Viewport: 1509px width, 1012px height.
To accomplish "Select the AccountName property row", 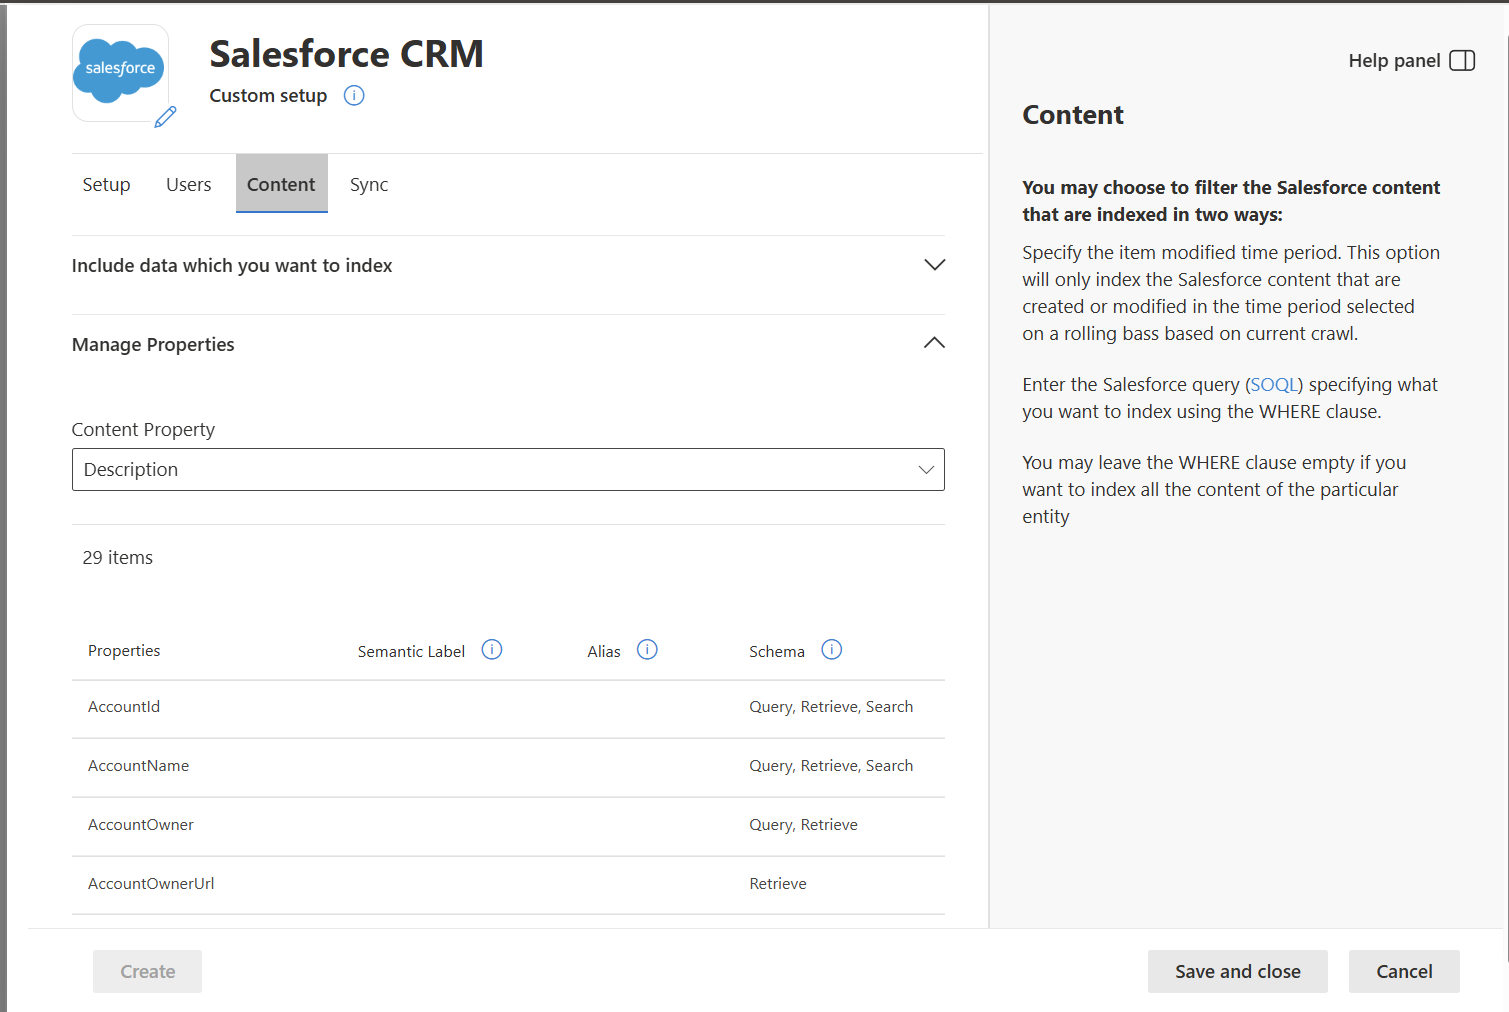I will [139, 766].
